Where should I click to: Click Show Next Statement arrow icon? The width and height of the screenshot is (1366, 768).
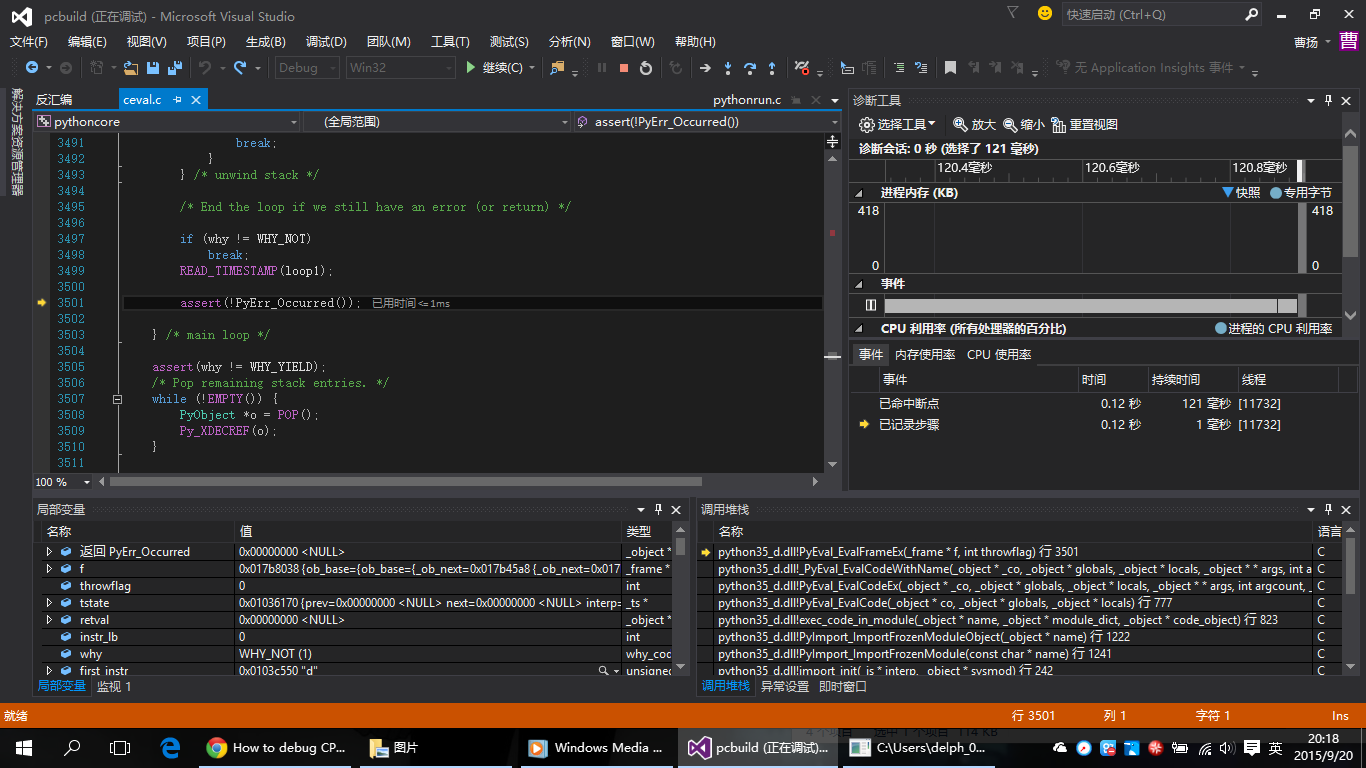(705, 68)
